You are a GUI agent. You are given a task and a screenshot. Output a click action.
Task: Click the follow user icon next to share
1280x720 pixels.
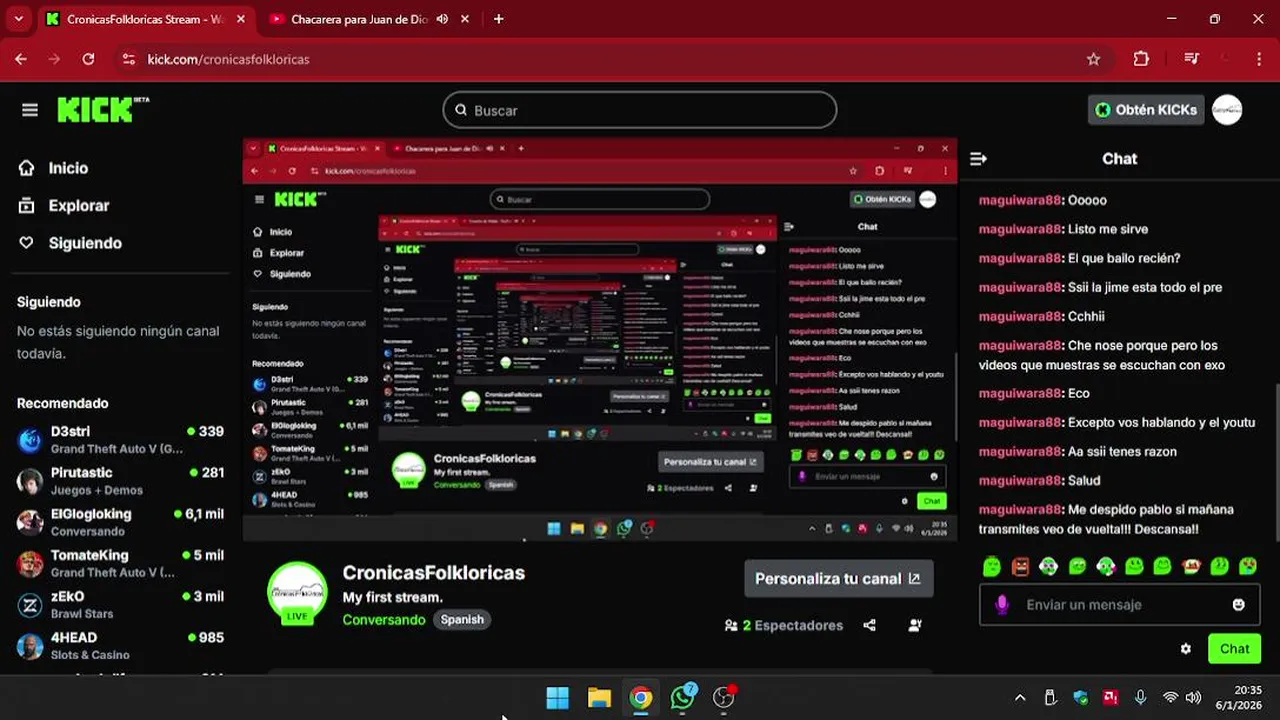tap(915, 625)
